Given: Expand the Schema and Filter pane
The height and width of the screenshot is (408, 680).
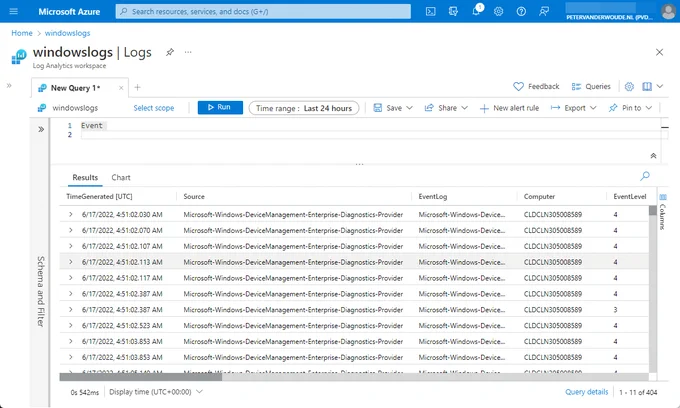Looking at the screenshot, I should (41, 129).
